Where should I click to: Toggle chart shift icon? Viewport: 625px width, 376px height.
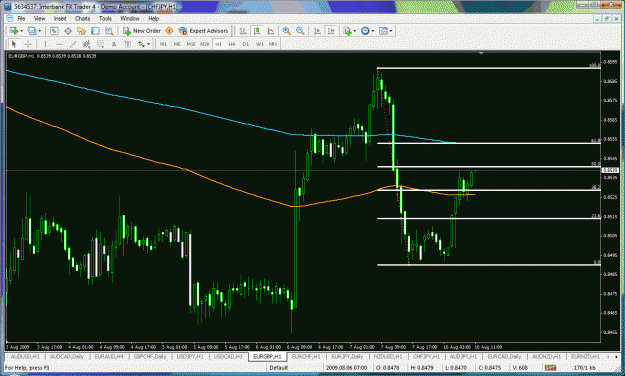(x=331, y=31)
